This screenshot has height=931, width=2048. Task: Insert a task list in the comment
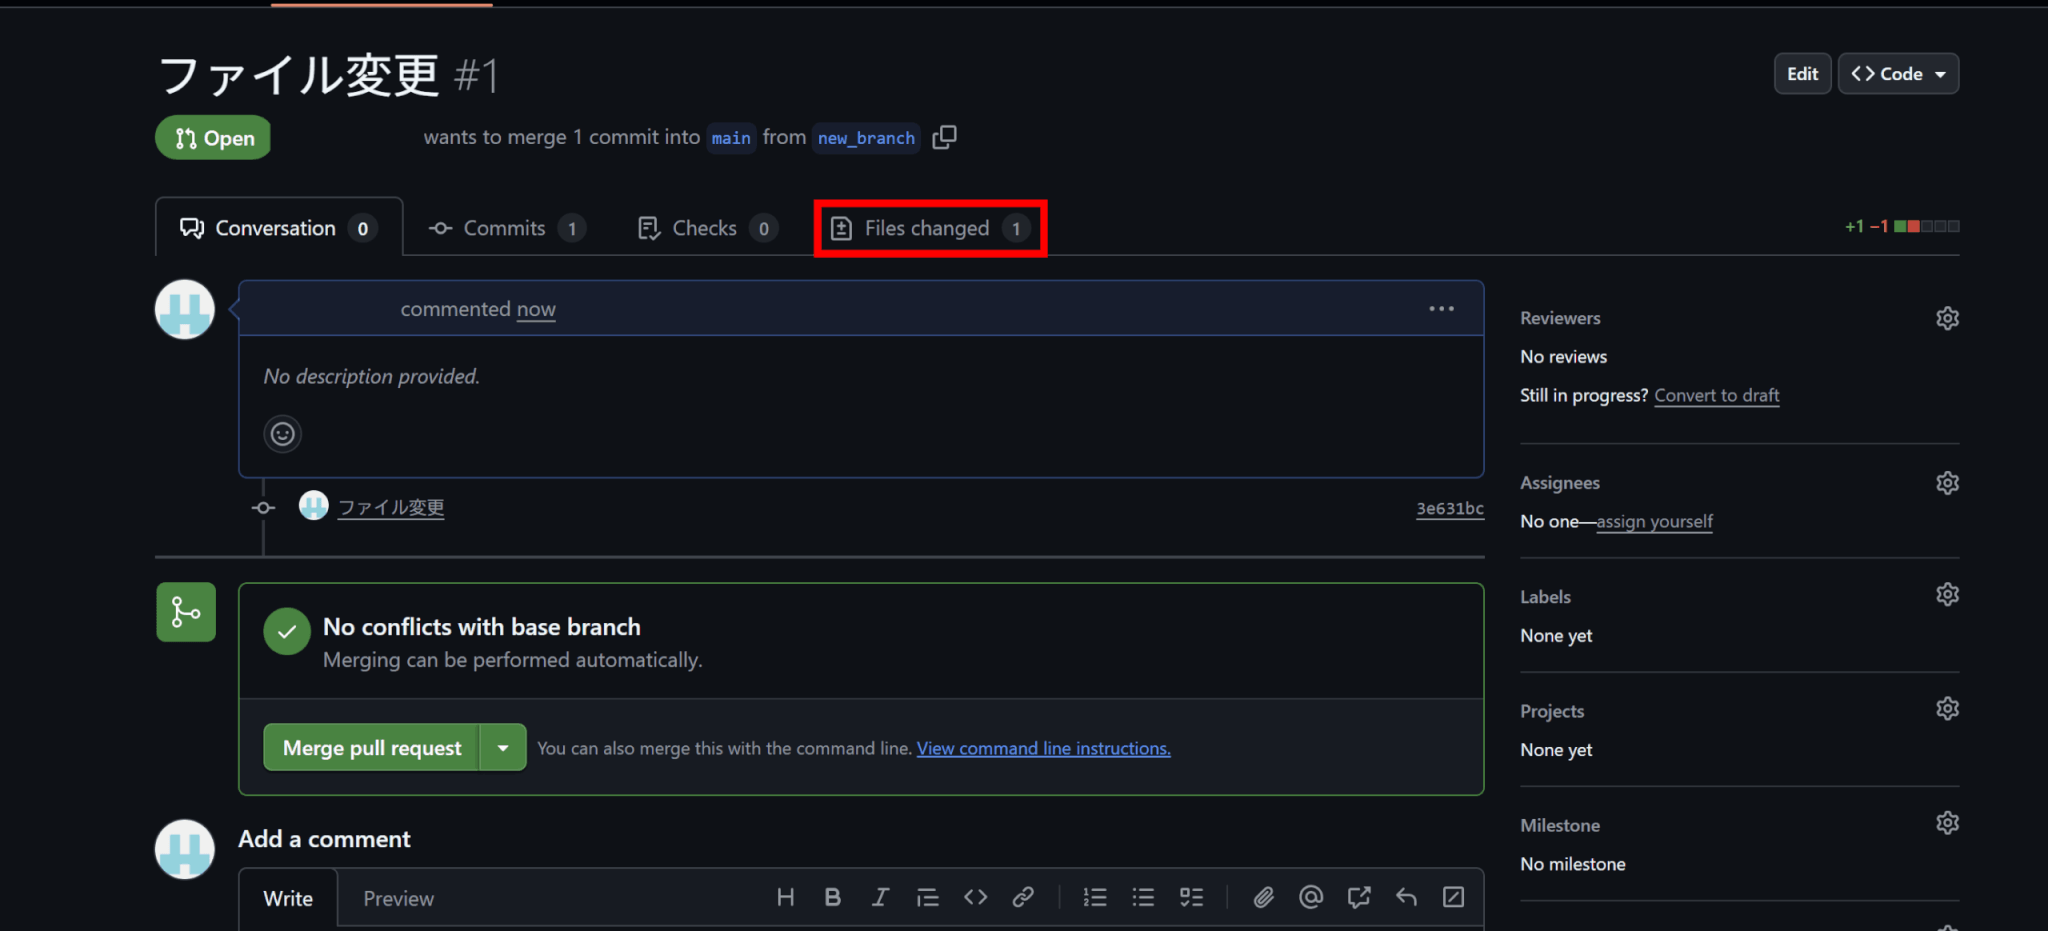(x=1191, y=897)
